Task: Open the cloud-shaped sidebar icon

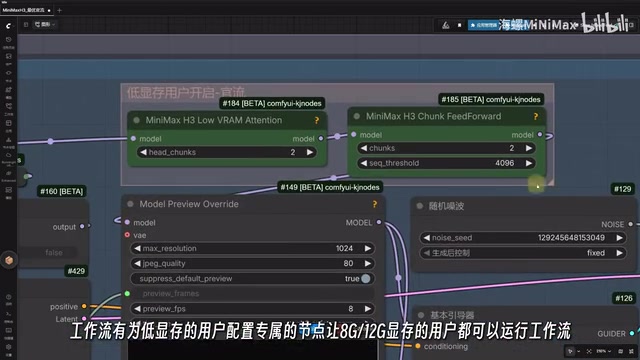Action: pyautogui.click(x=9, y=156)
